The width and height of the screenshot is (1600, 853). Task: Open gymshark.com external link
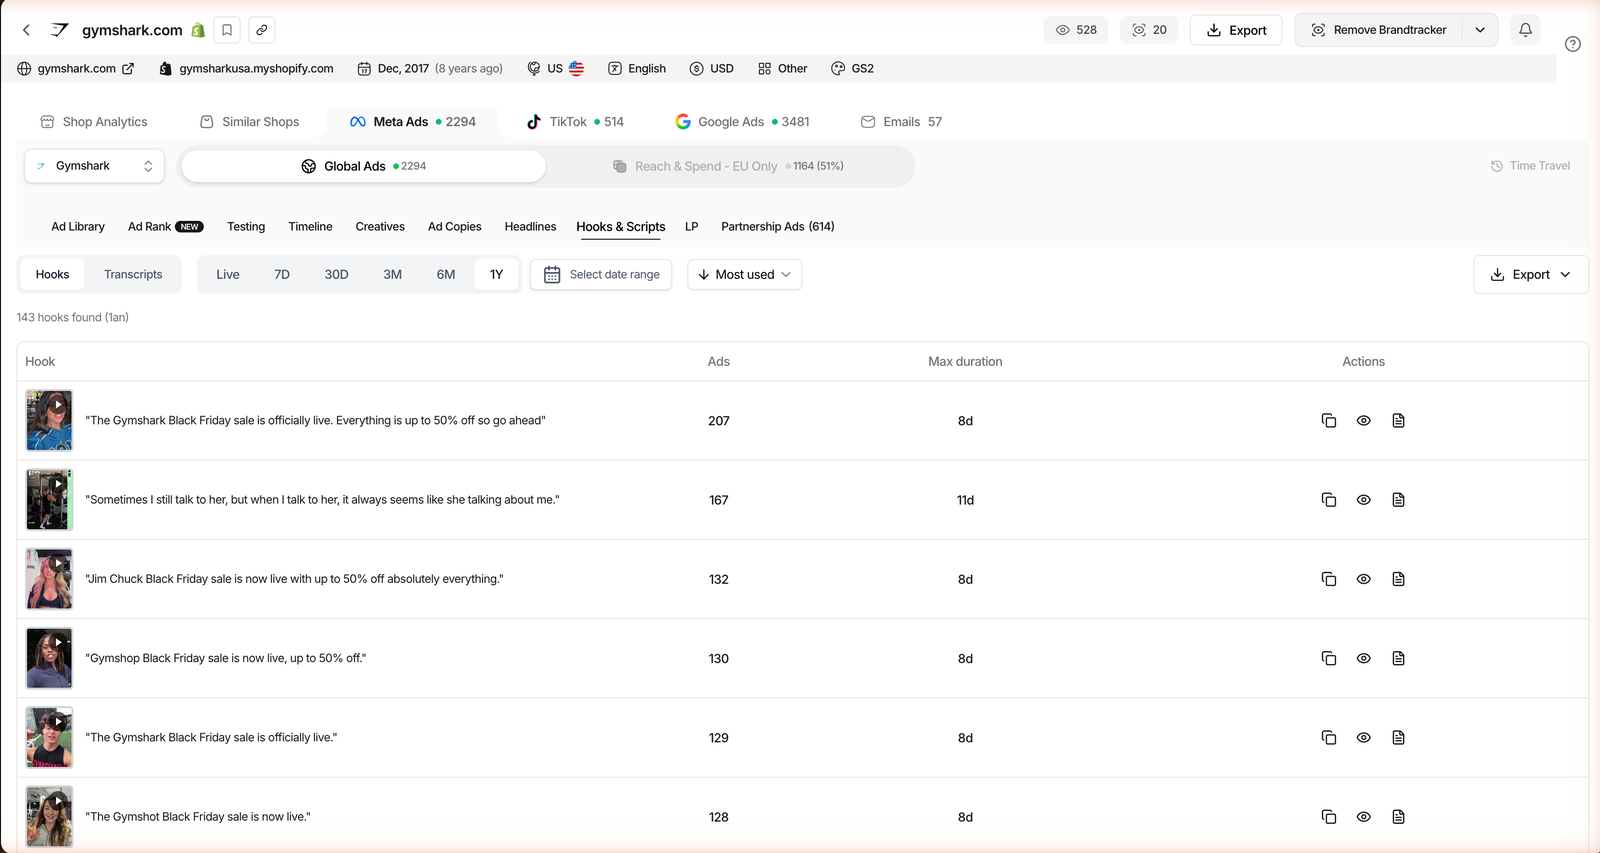coord(128,69)
